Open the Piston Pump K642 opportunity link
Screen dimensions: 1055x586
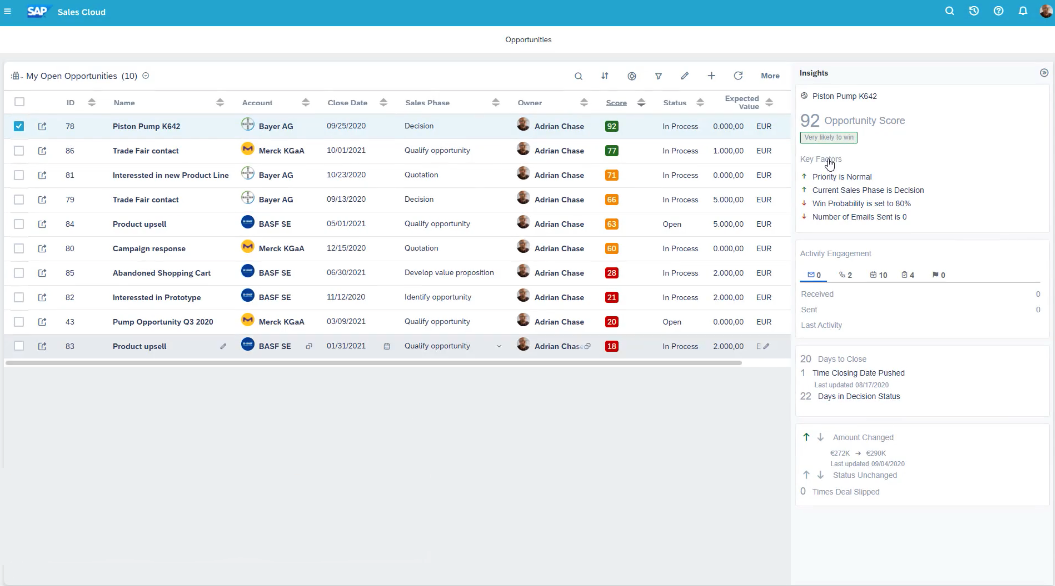[x=146, y=126]
